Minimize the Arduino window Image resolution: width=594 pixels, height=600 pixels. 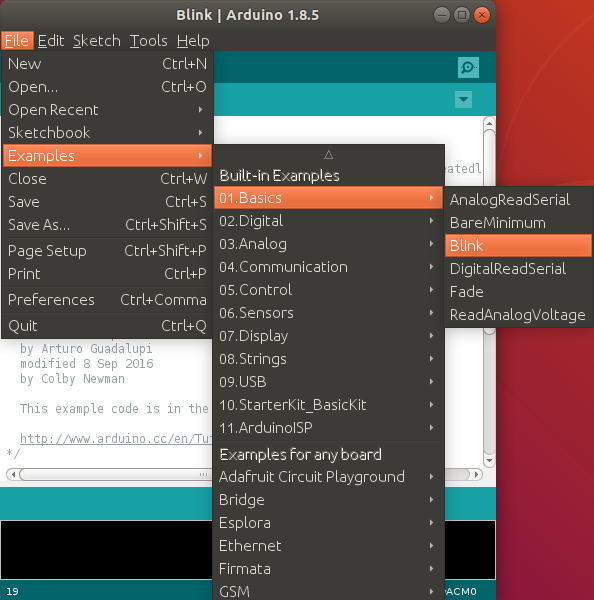point(442,15)
